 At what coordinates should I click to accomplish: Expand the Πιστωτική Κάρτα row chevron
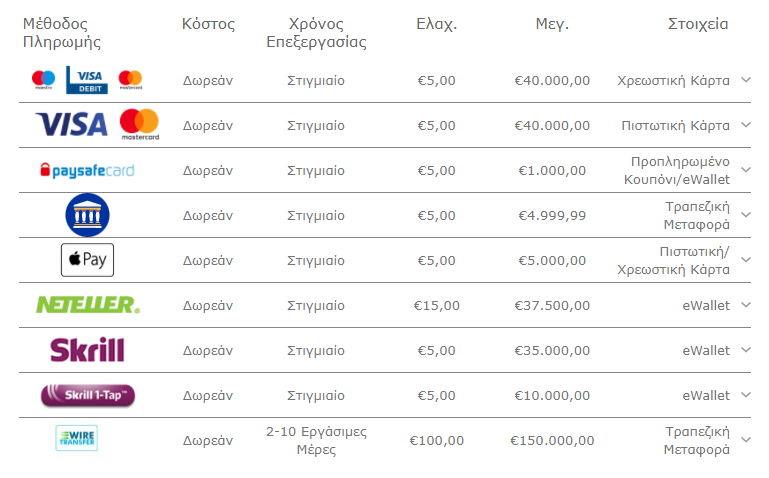tap(746, 125)
